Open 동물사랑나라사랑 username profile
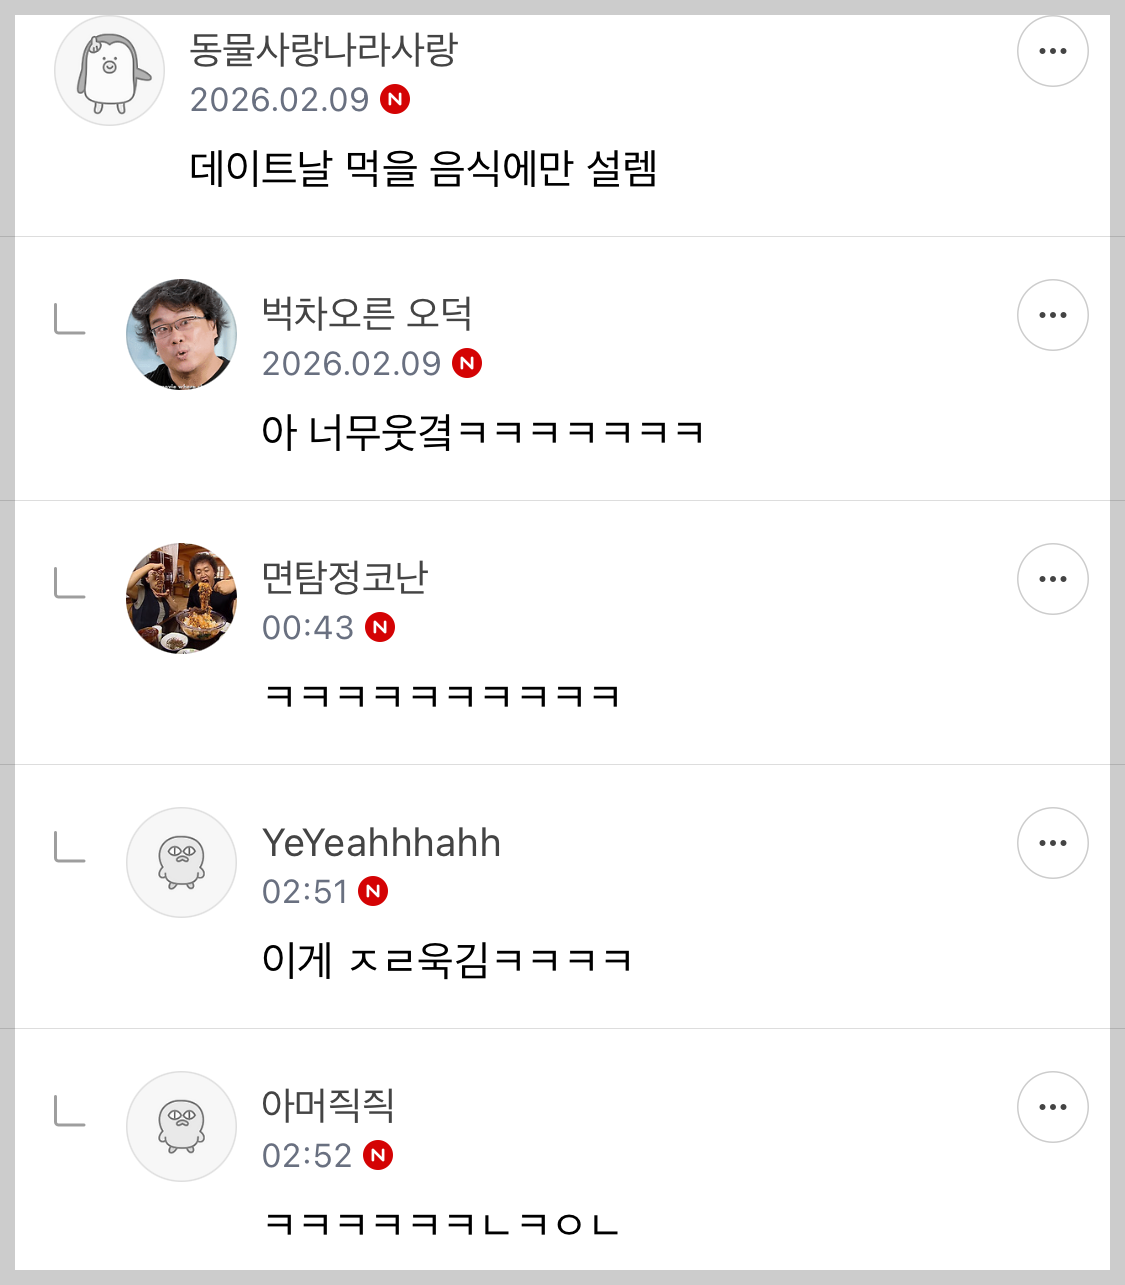Viewport: 1125px width, 1285px height. point(323,49)
